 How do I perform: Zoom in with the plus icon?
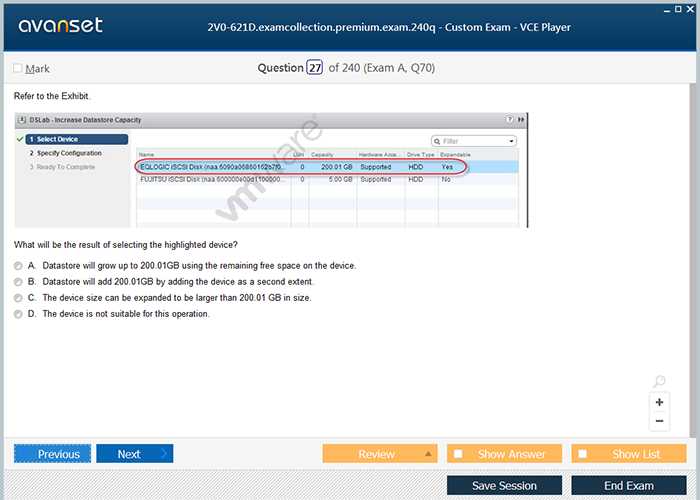click(x=659, y=402)
